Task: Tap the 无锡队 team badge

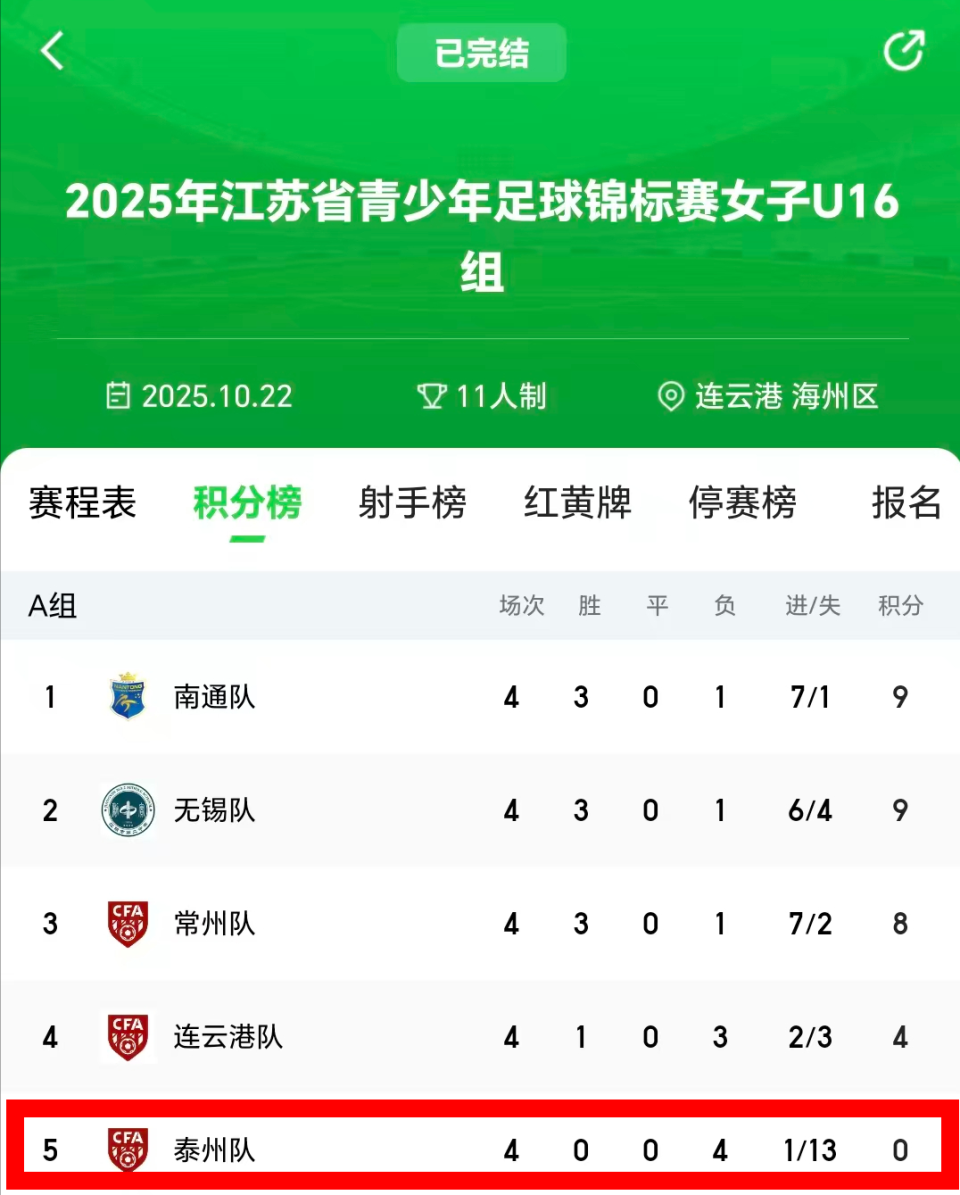Action: click(x=128, y=810)
